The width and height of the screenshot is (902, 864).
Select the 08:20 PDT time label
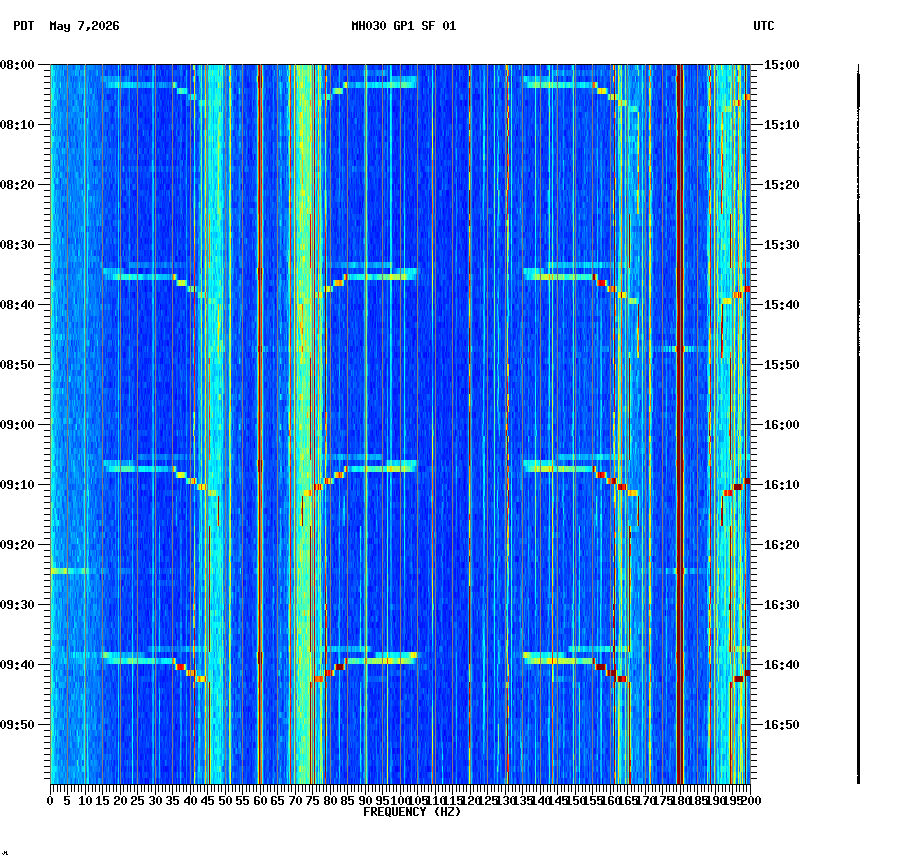click(17, 185)
